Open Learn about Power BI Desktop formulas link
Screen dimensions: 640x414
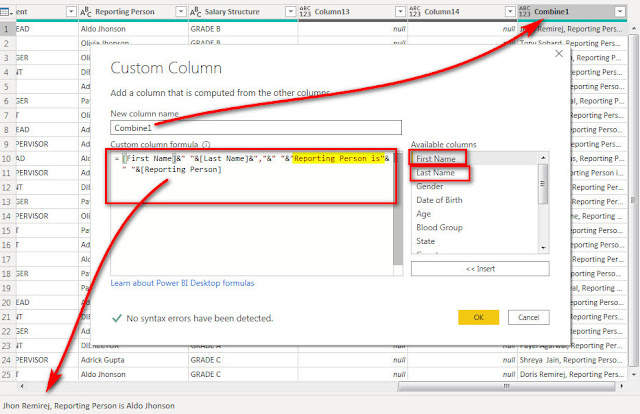[x=182, y=283]
